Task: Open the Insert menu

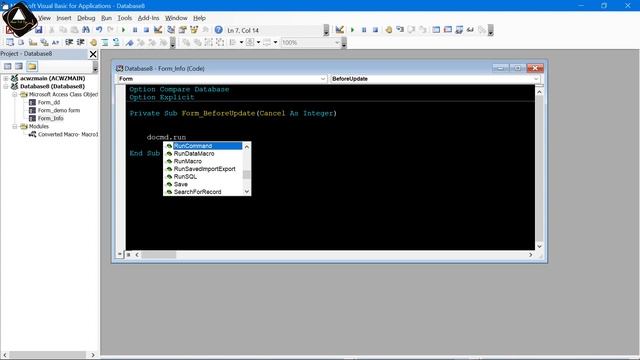Action: (64, 18)
